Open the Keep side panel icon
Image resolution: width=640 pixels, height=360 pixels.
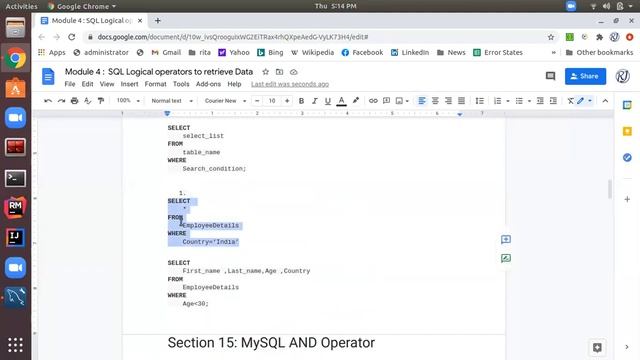[627, 131]
